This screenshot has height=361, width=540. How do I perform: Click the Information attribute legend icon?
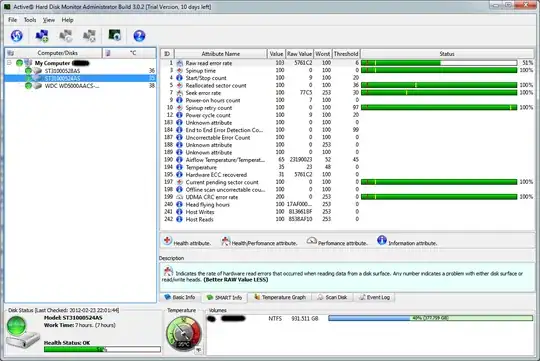382,240
